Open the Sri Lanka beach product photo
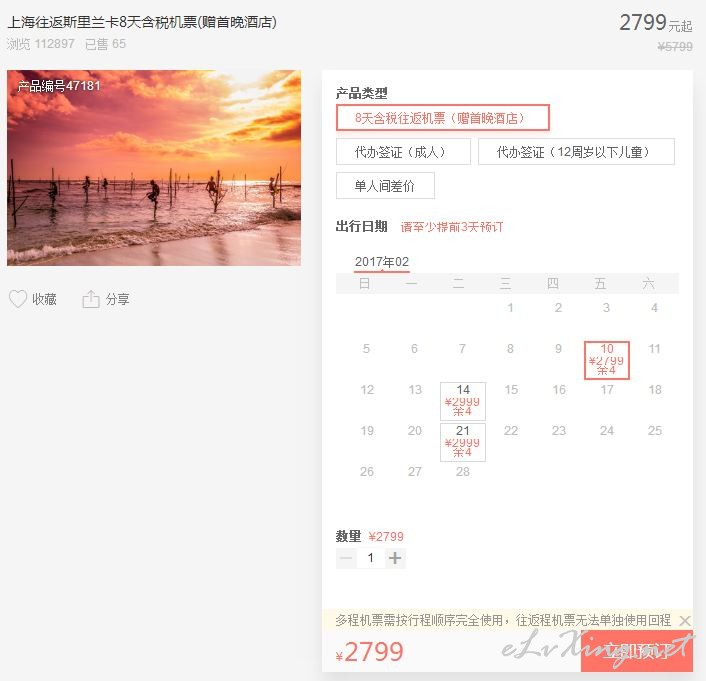 click(154, 168)
